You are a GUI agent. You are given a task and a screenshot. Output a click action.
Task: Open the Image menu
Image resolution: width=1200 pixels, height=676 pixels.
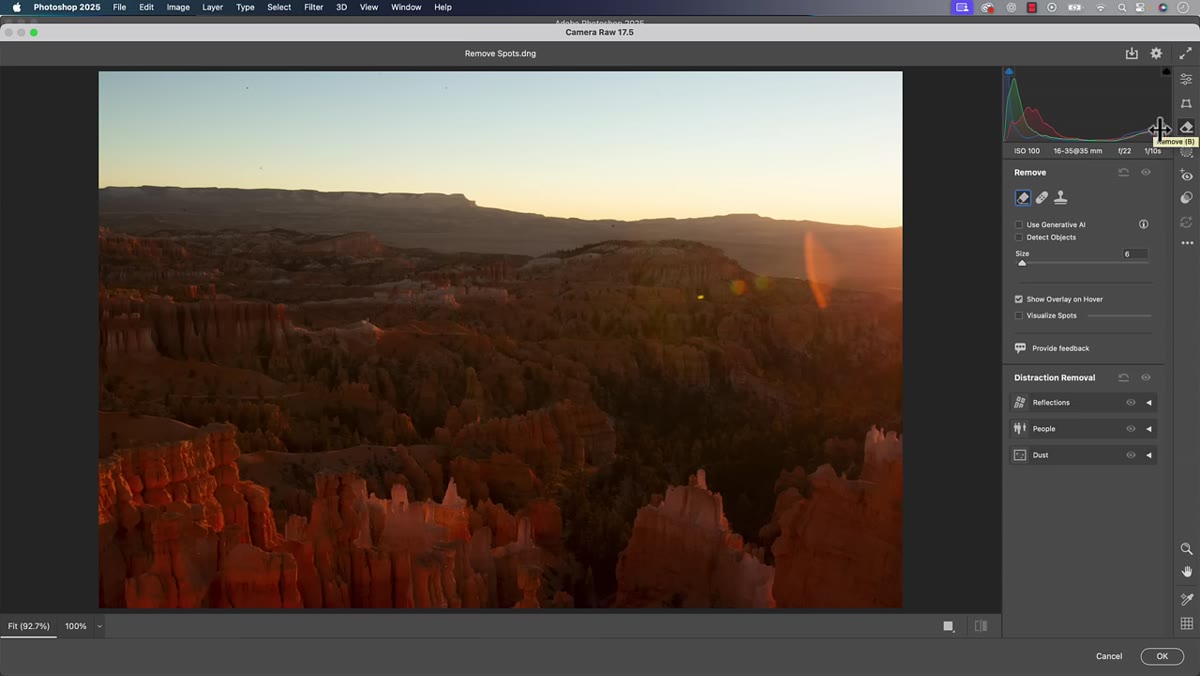coord(178,7)
